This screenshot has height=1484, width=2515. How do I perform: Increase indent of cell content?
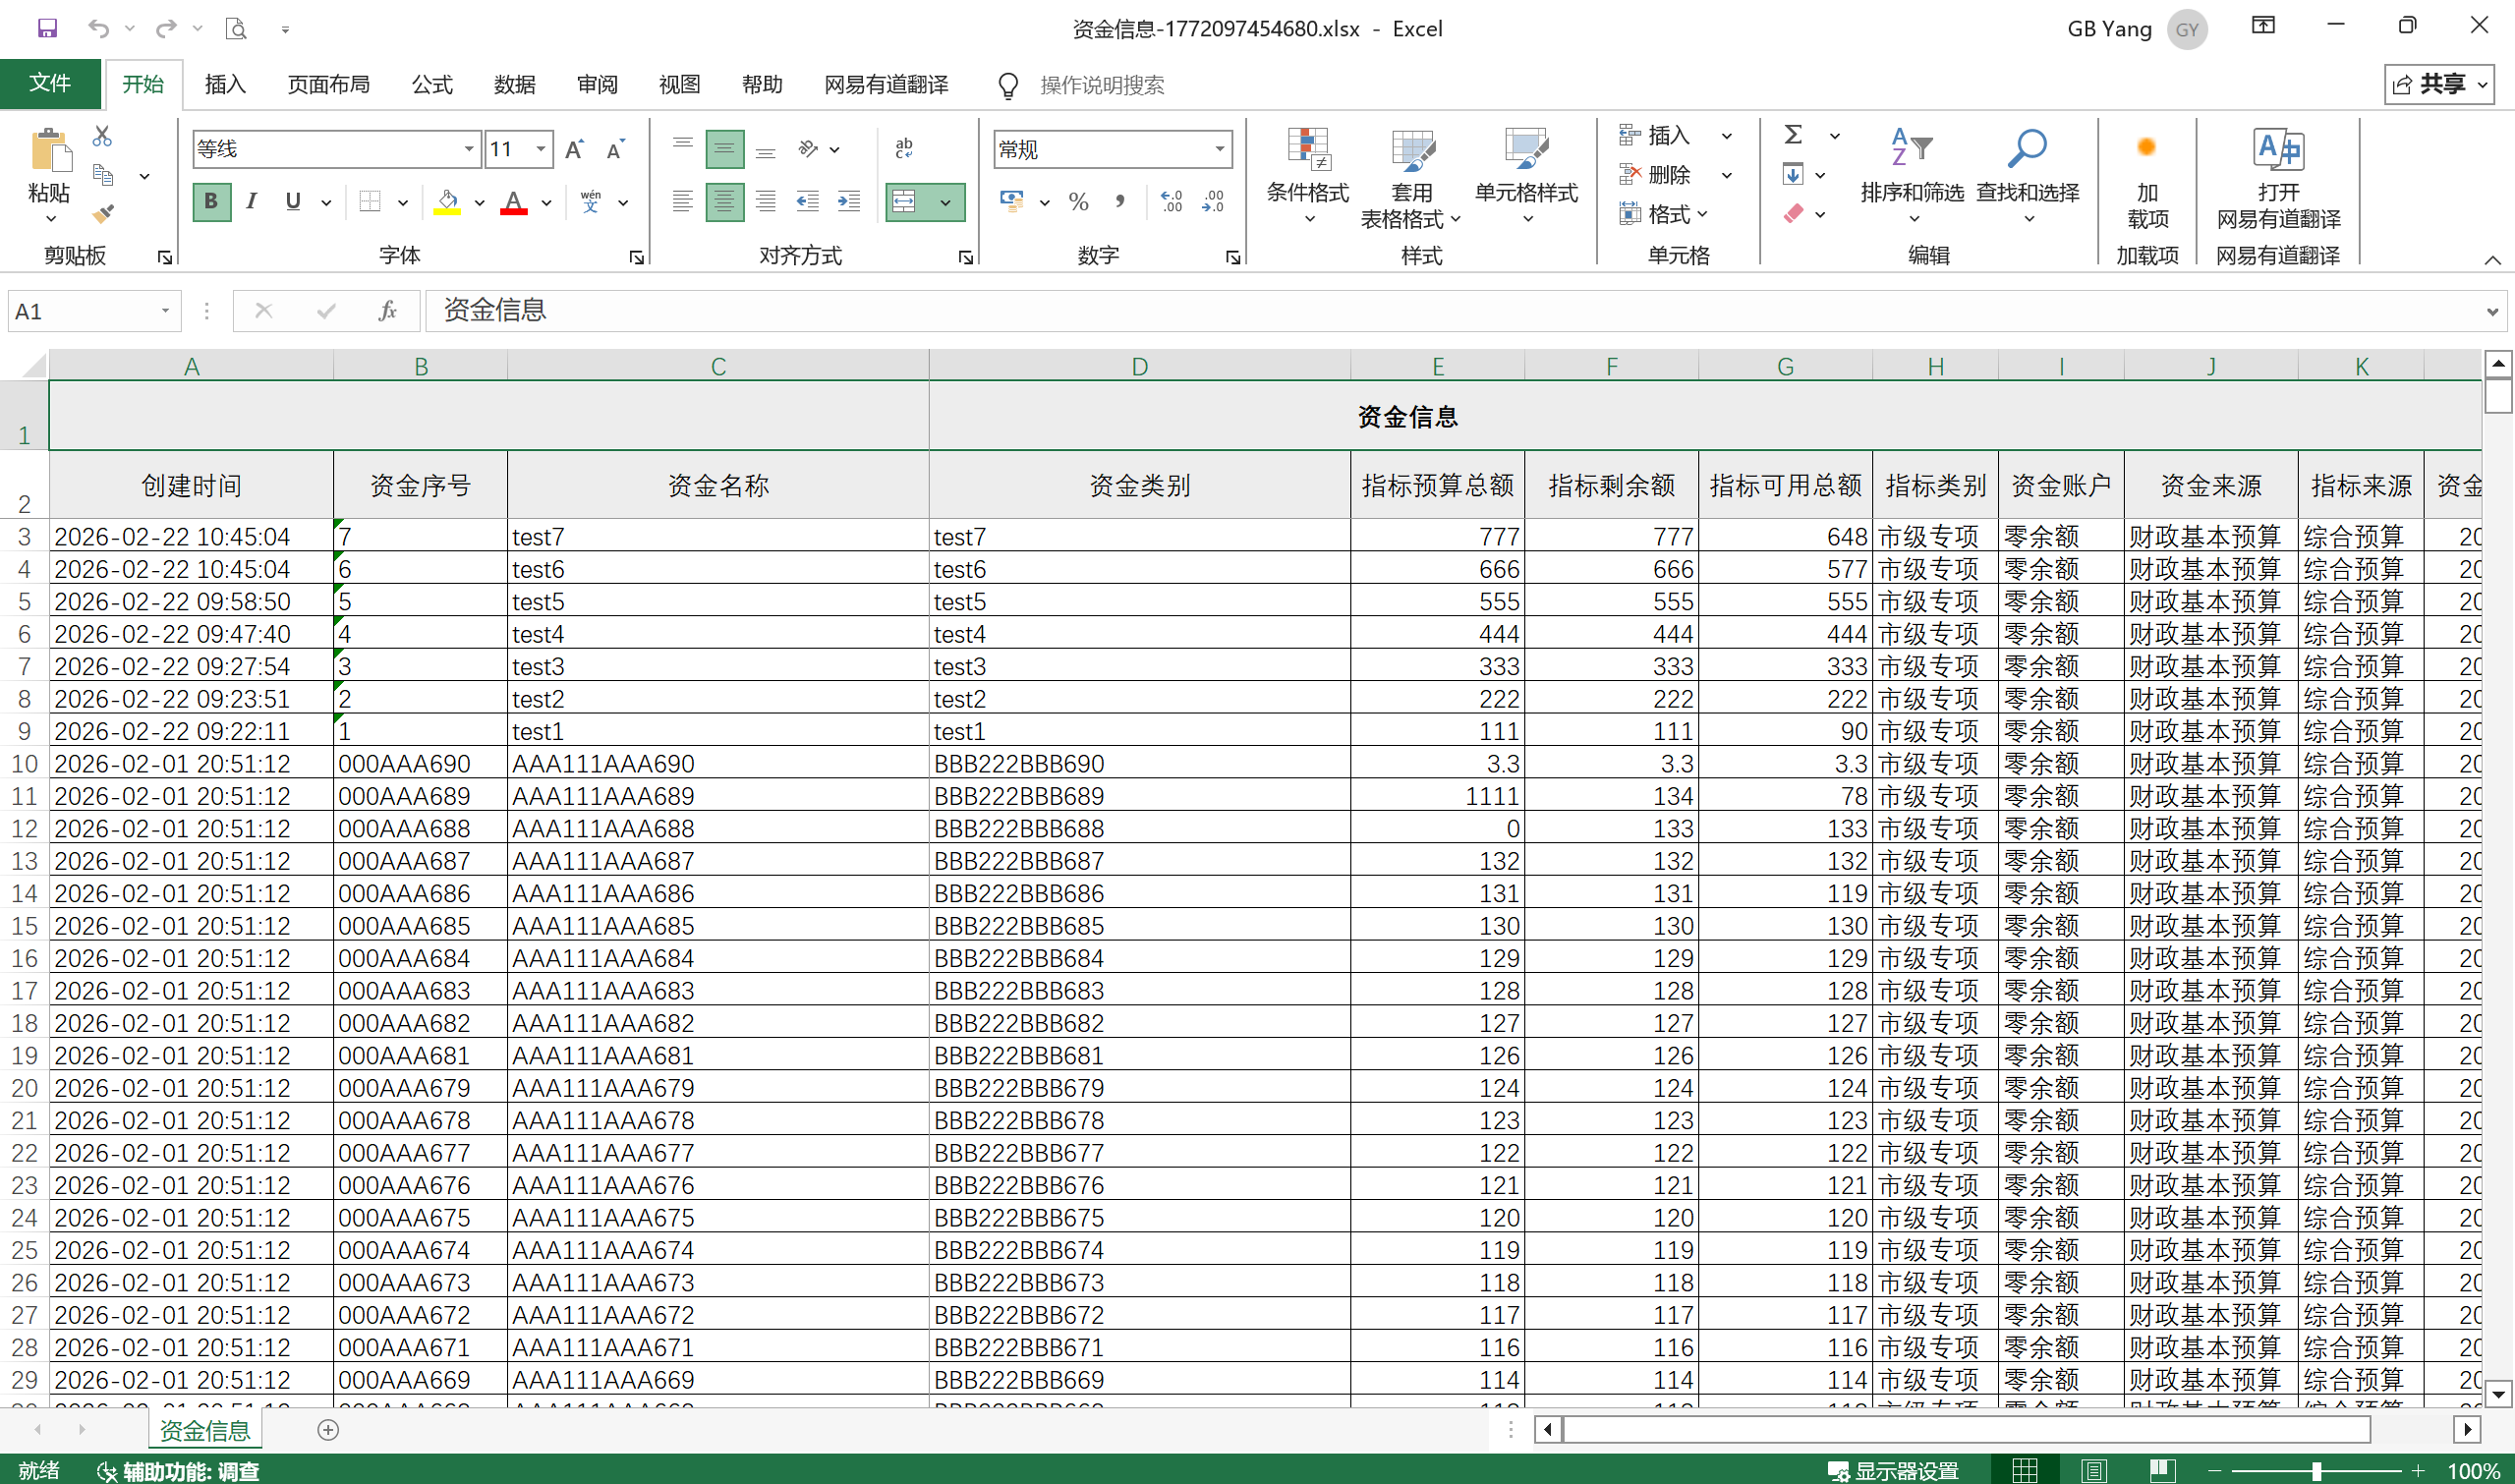[x=849, y=202]
